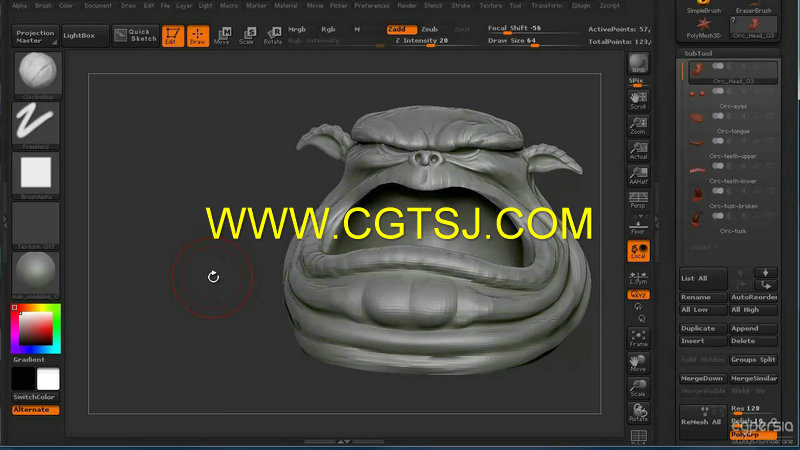Open the Alpha menu
Image resolution: width=800 pixels, height=450 pixels.
[19, 6]
